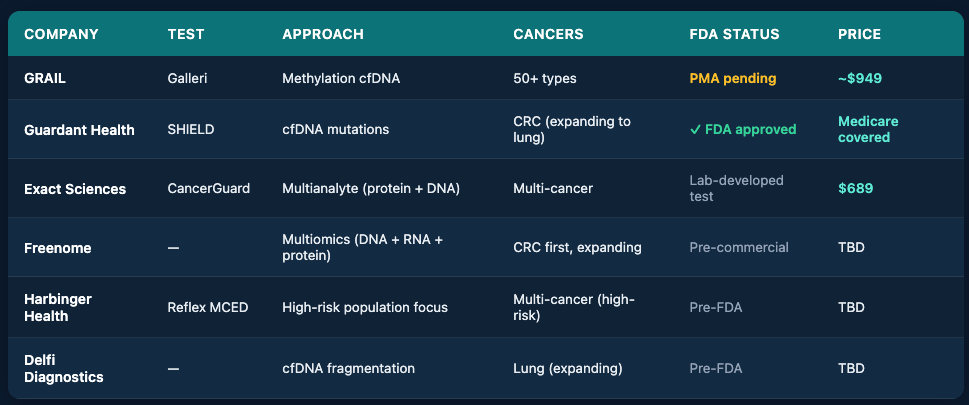Select the CancerGuard test name

point(208,189)
